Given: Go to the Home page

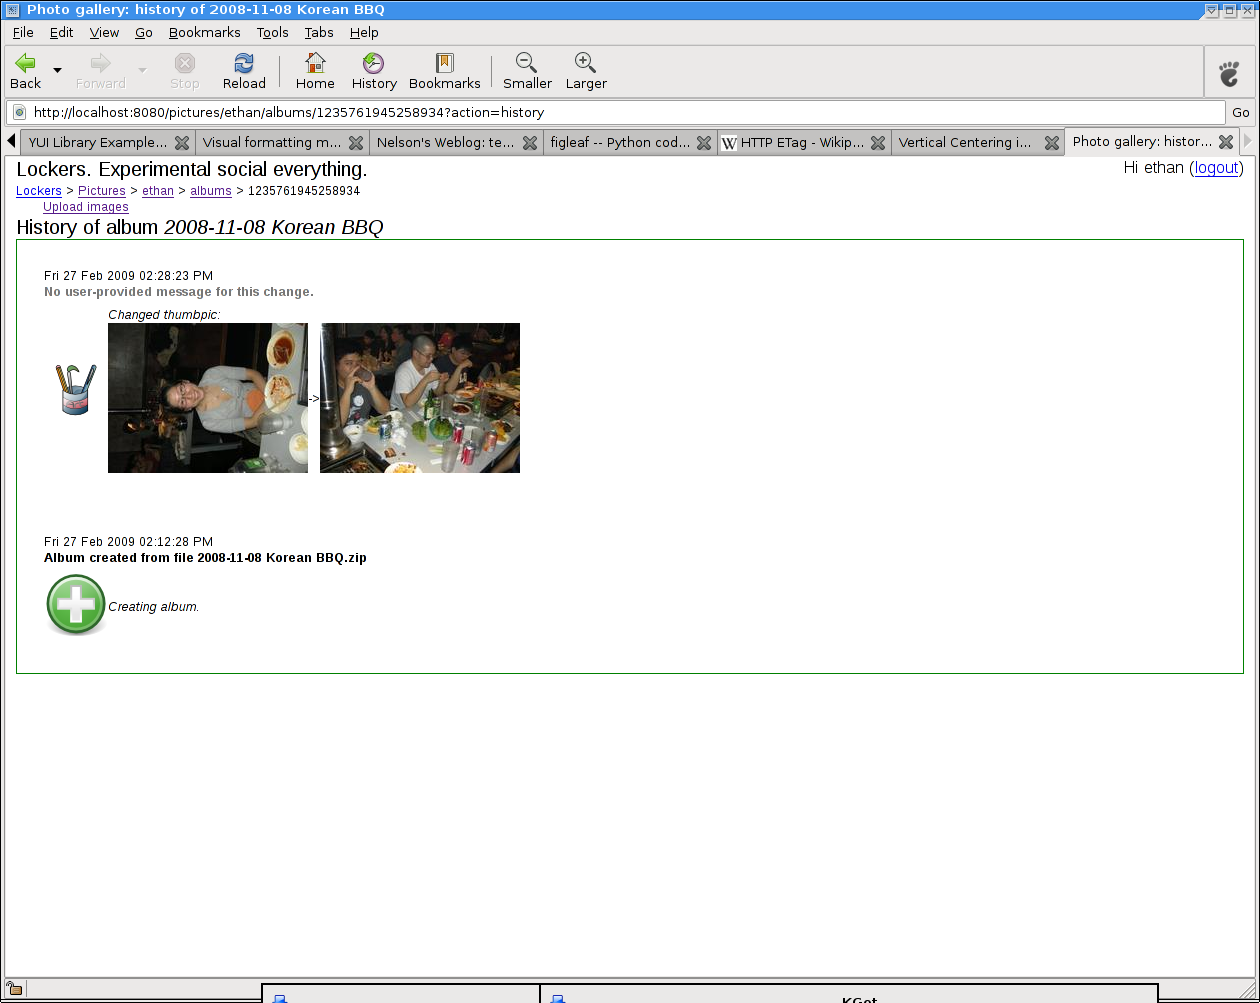Looking at the screenshot, I should point(315,72).
